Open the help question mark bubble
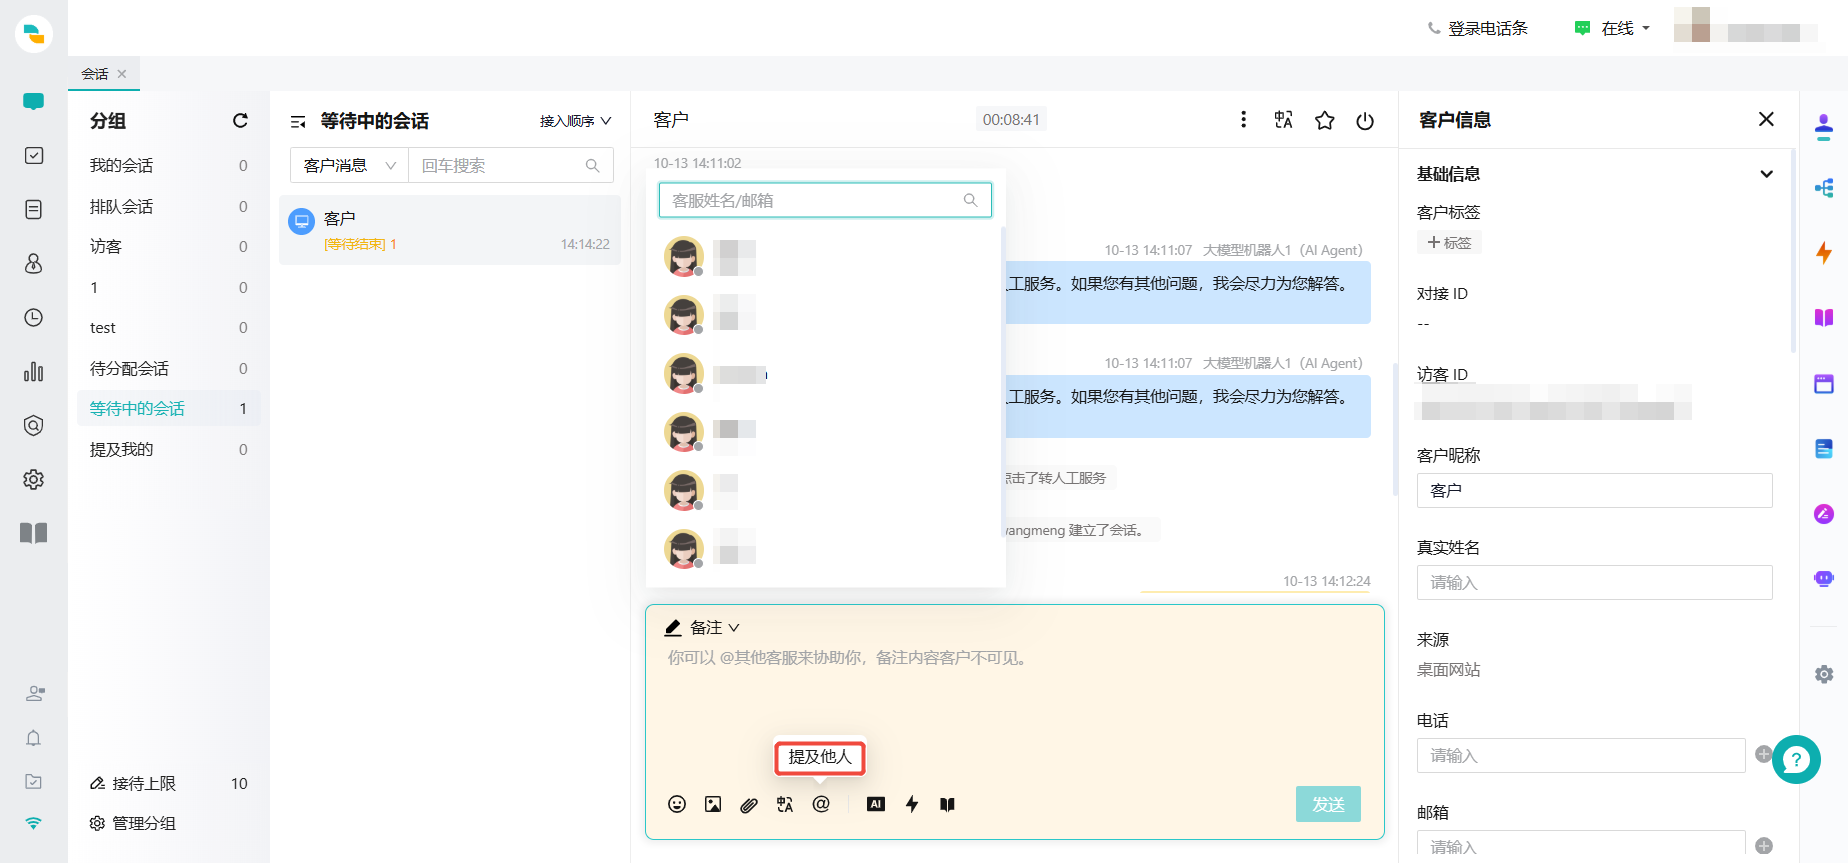Image resolution: width=1848 pixels, height=863 pixels. [1796, 759]
